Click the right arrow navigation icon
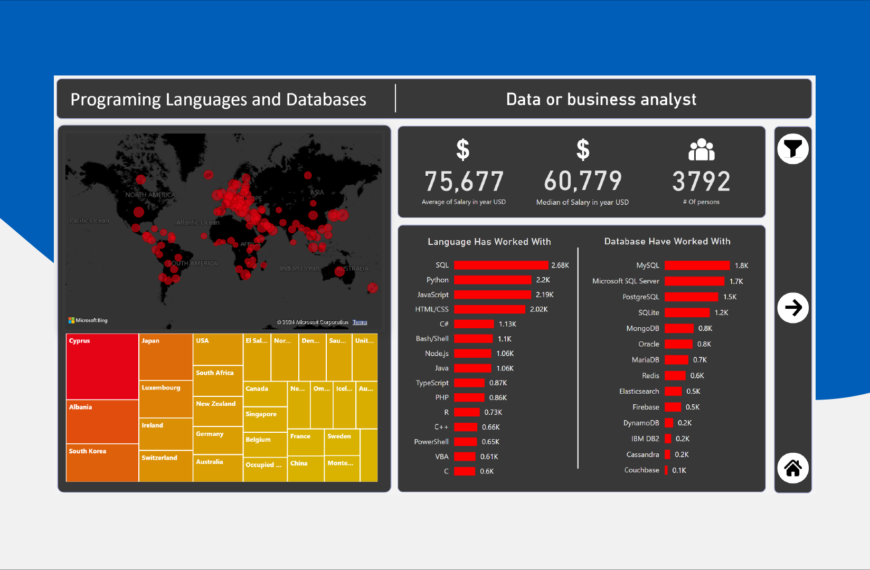Viewport: 870px width, 570px height. click(793, 307)
